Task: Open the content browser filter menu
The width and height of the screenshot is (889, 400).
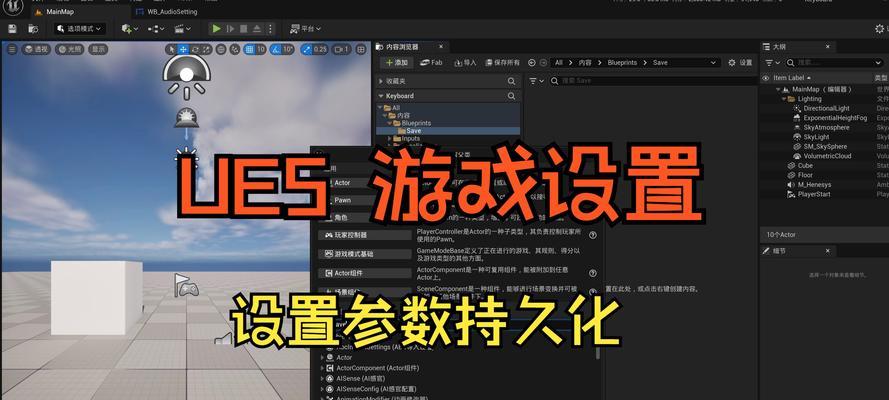Action: click(536, 81)
